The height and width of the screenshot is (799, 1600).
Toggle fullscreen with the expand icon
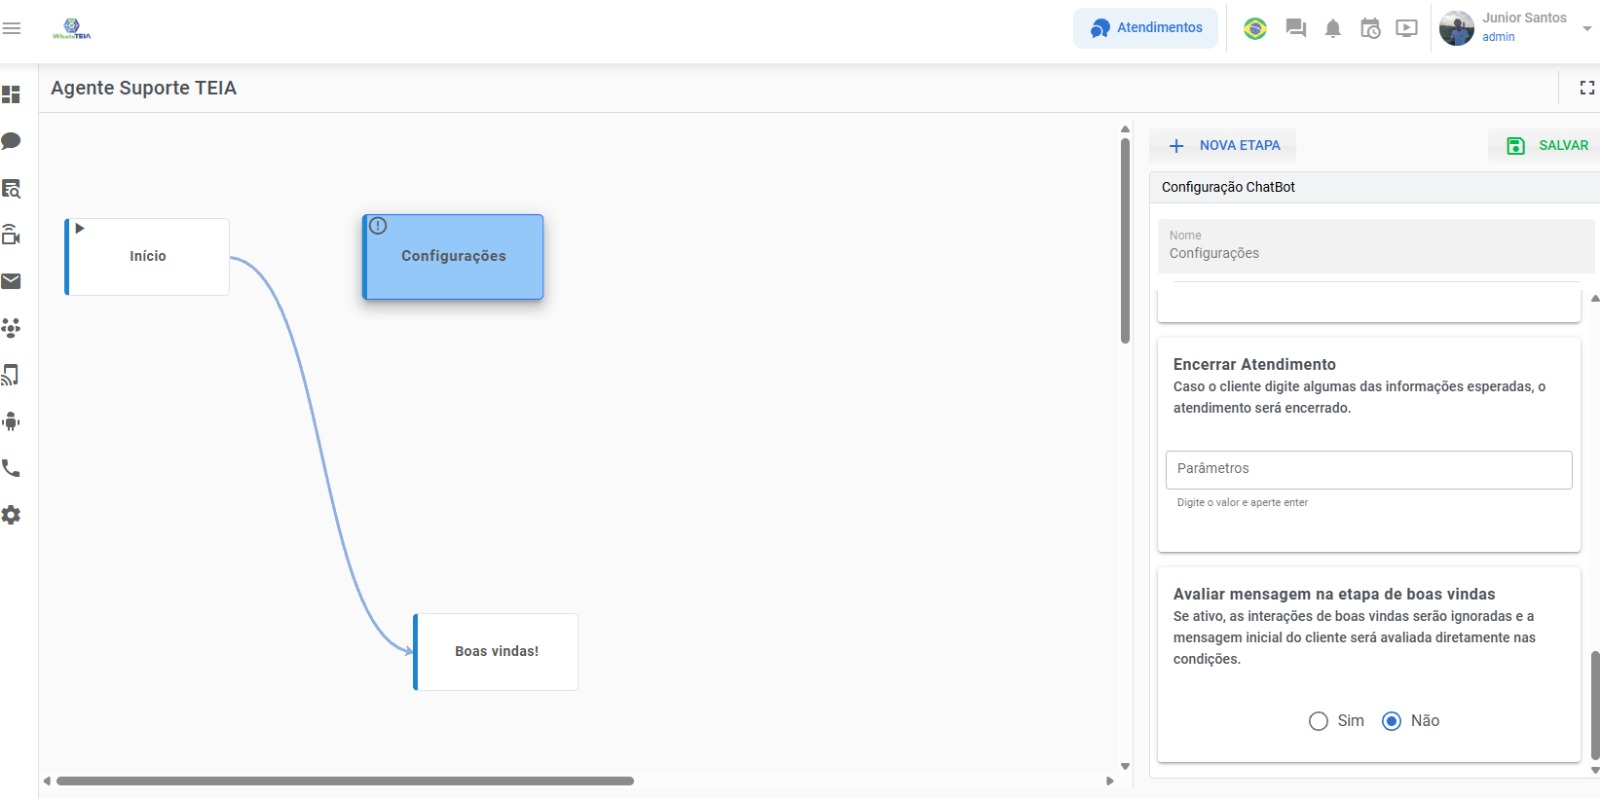[1586, 88]
